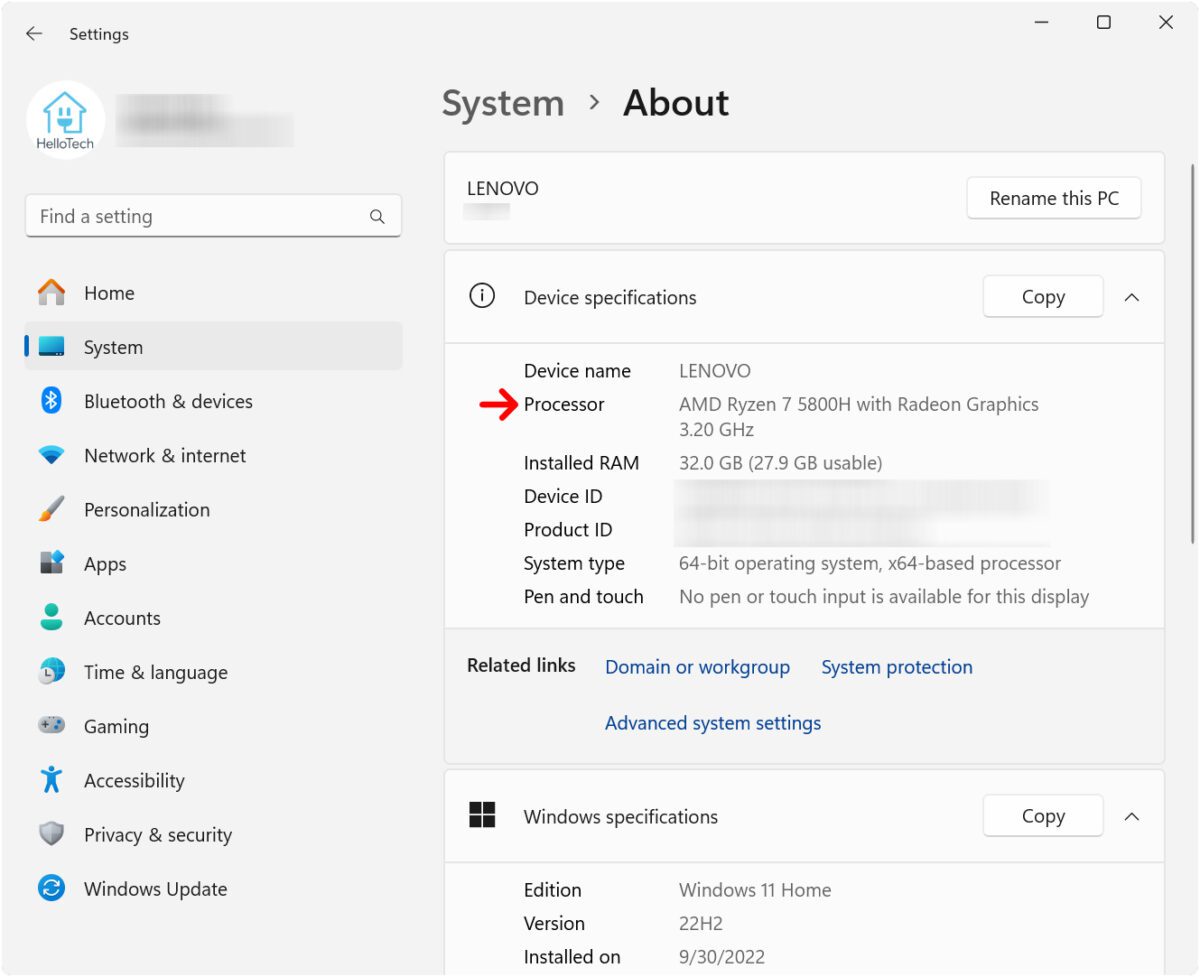The image size is (1200, 977).
Task: Select System in the sidebar
Action: coord(214,347)
